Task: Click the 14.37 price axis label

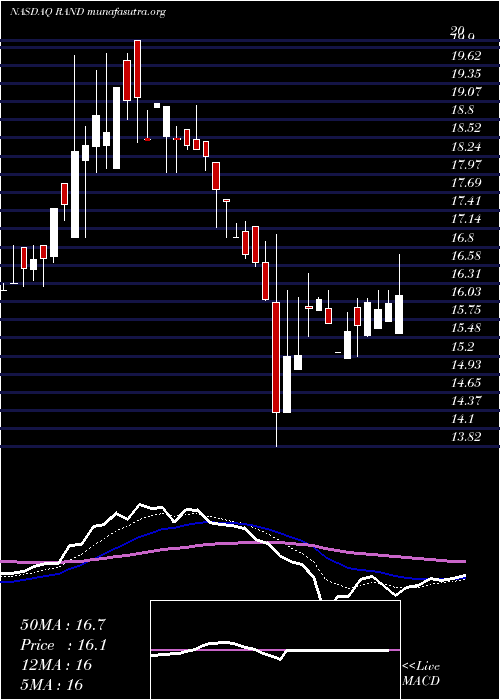Action: pyautogui.click(x=466, y=401)
